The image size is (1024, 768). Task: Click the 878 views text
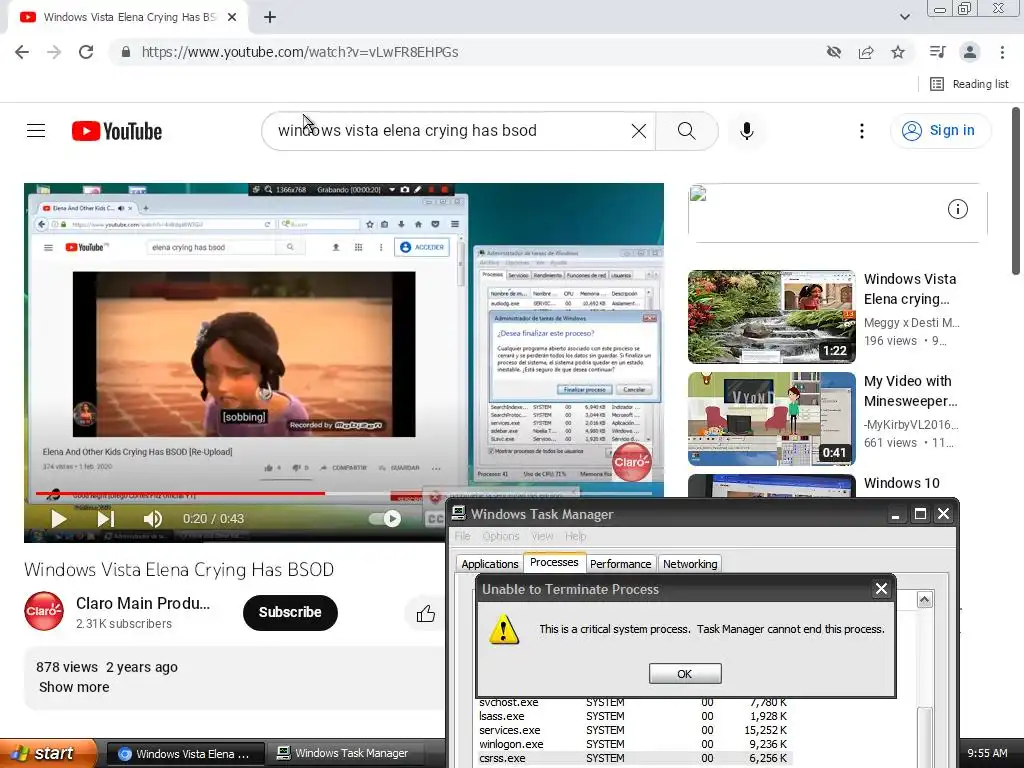click(x=67, y=667)
